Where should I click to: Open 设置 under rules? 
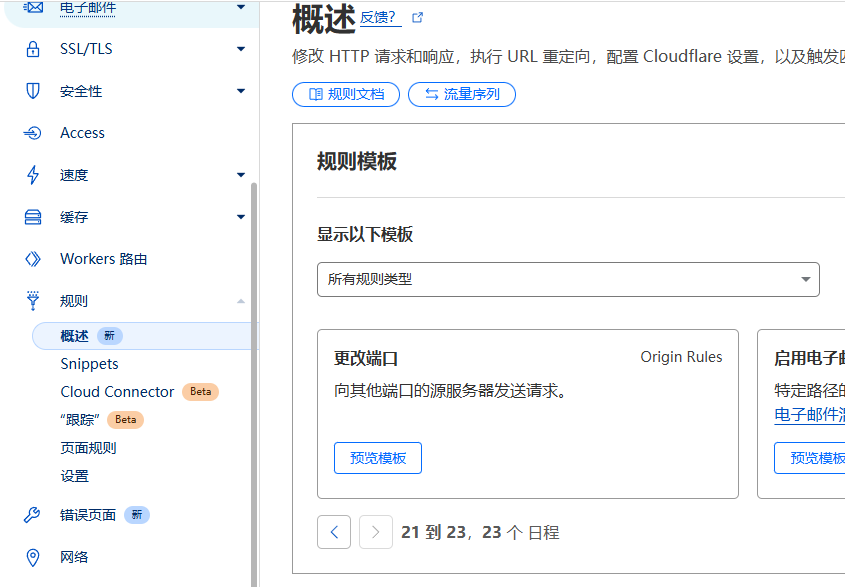[x=74, y=476]
